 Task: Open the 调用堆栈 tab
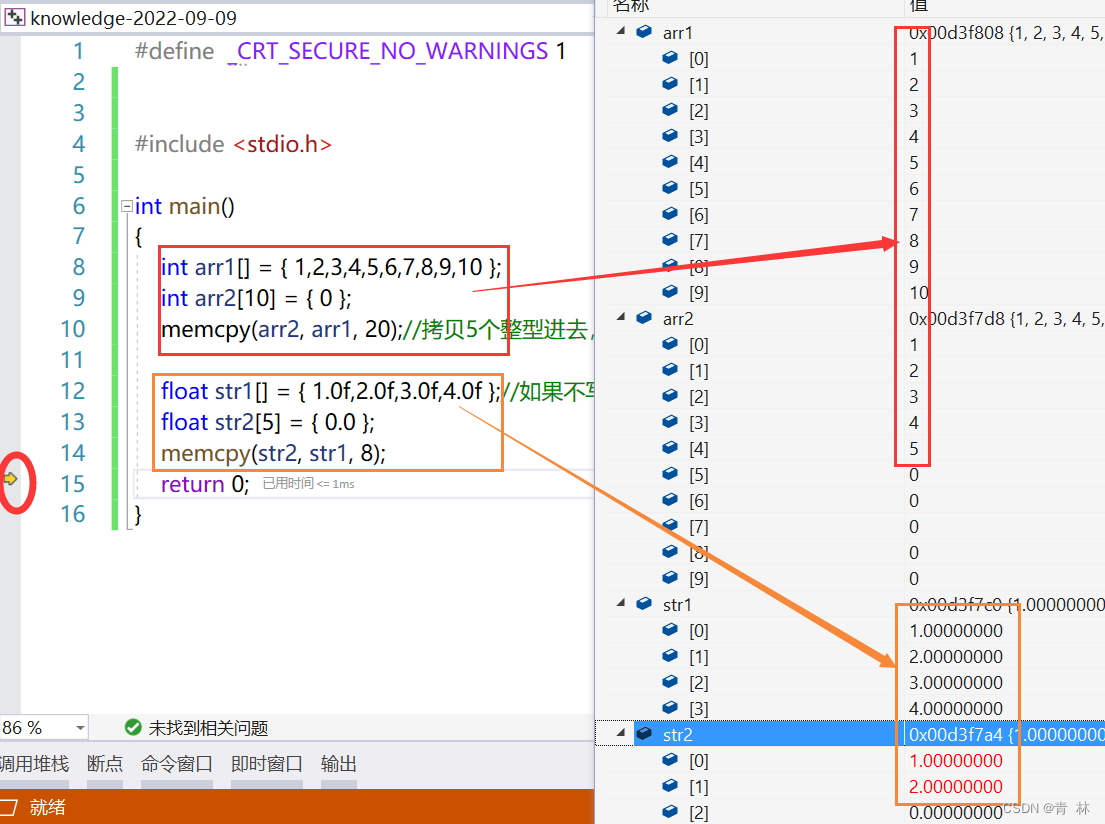pyautogui.click(x=34, y=764)
